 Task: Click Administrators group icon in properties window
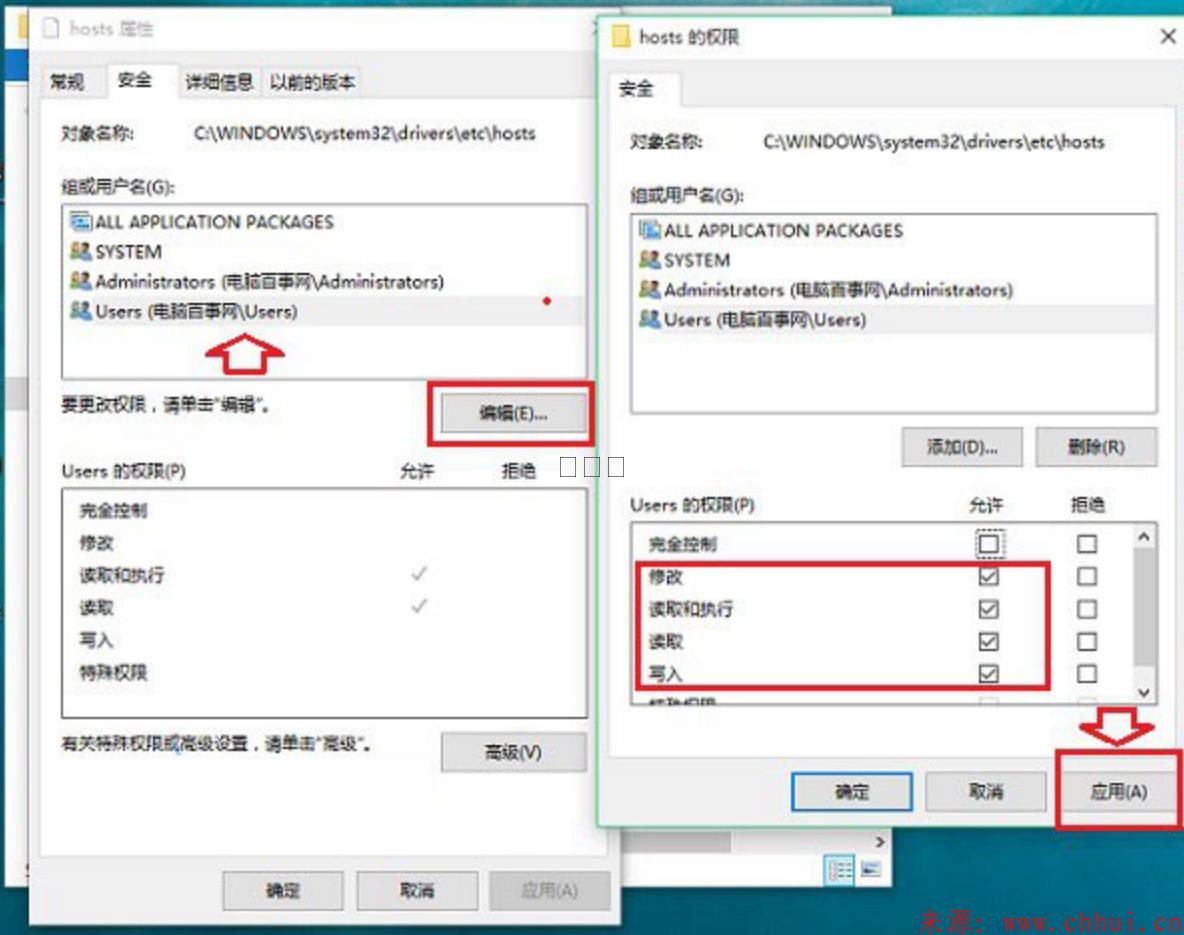click(80, 281)
